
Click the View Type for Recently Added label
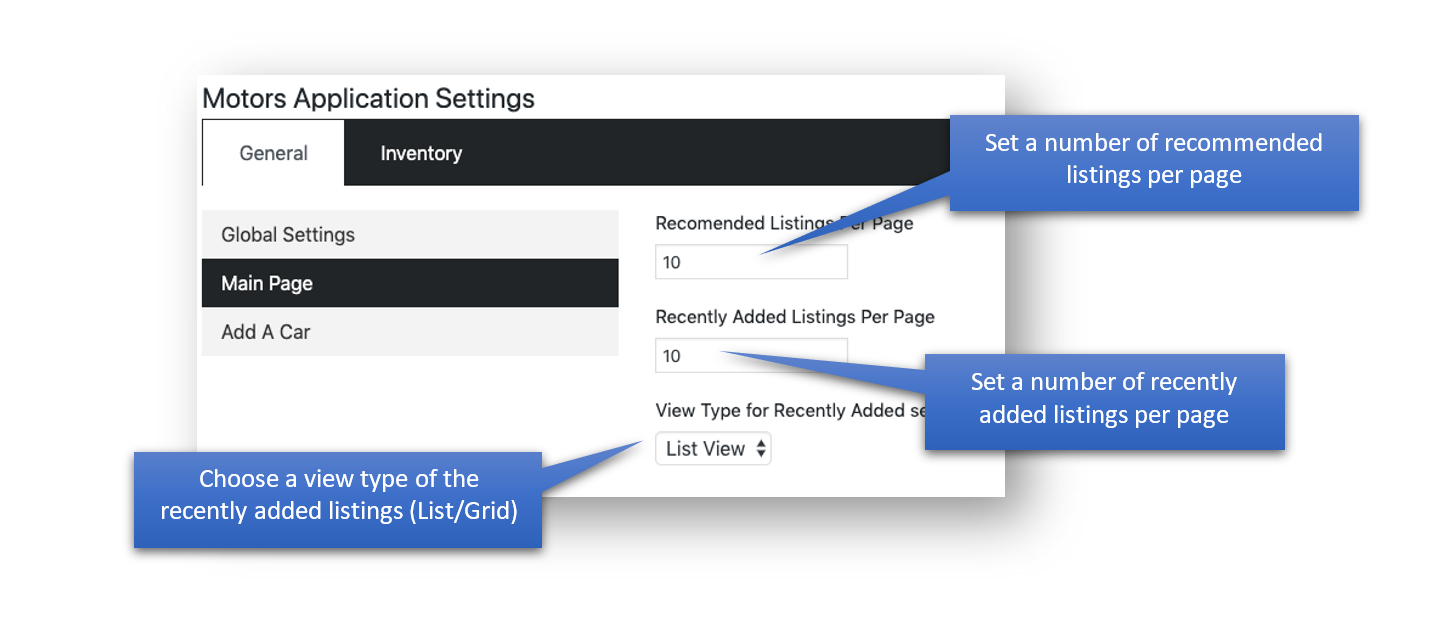[792, 410]
